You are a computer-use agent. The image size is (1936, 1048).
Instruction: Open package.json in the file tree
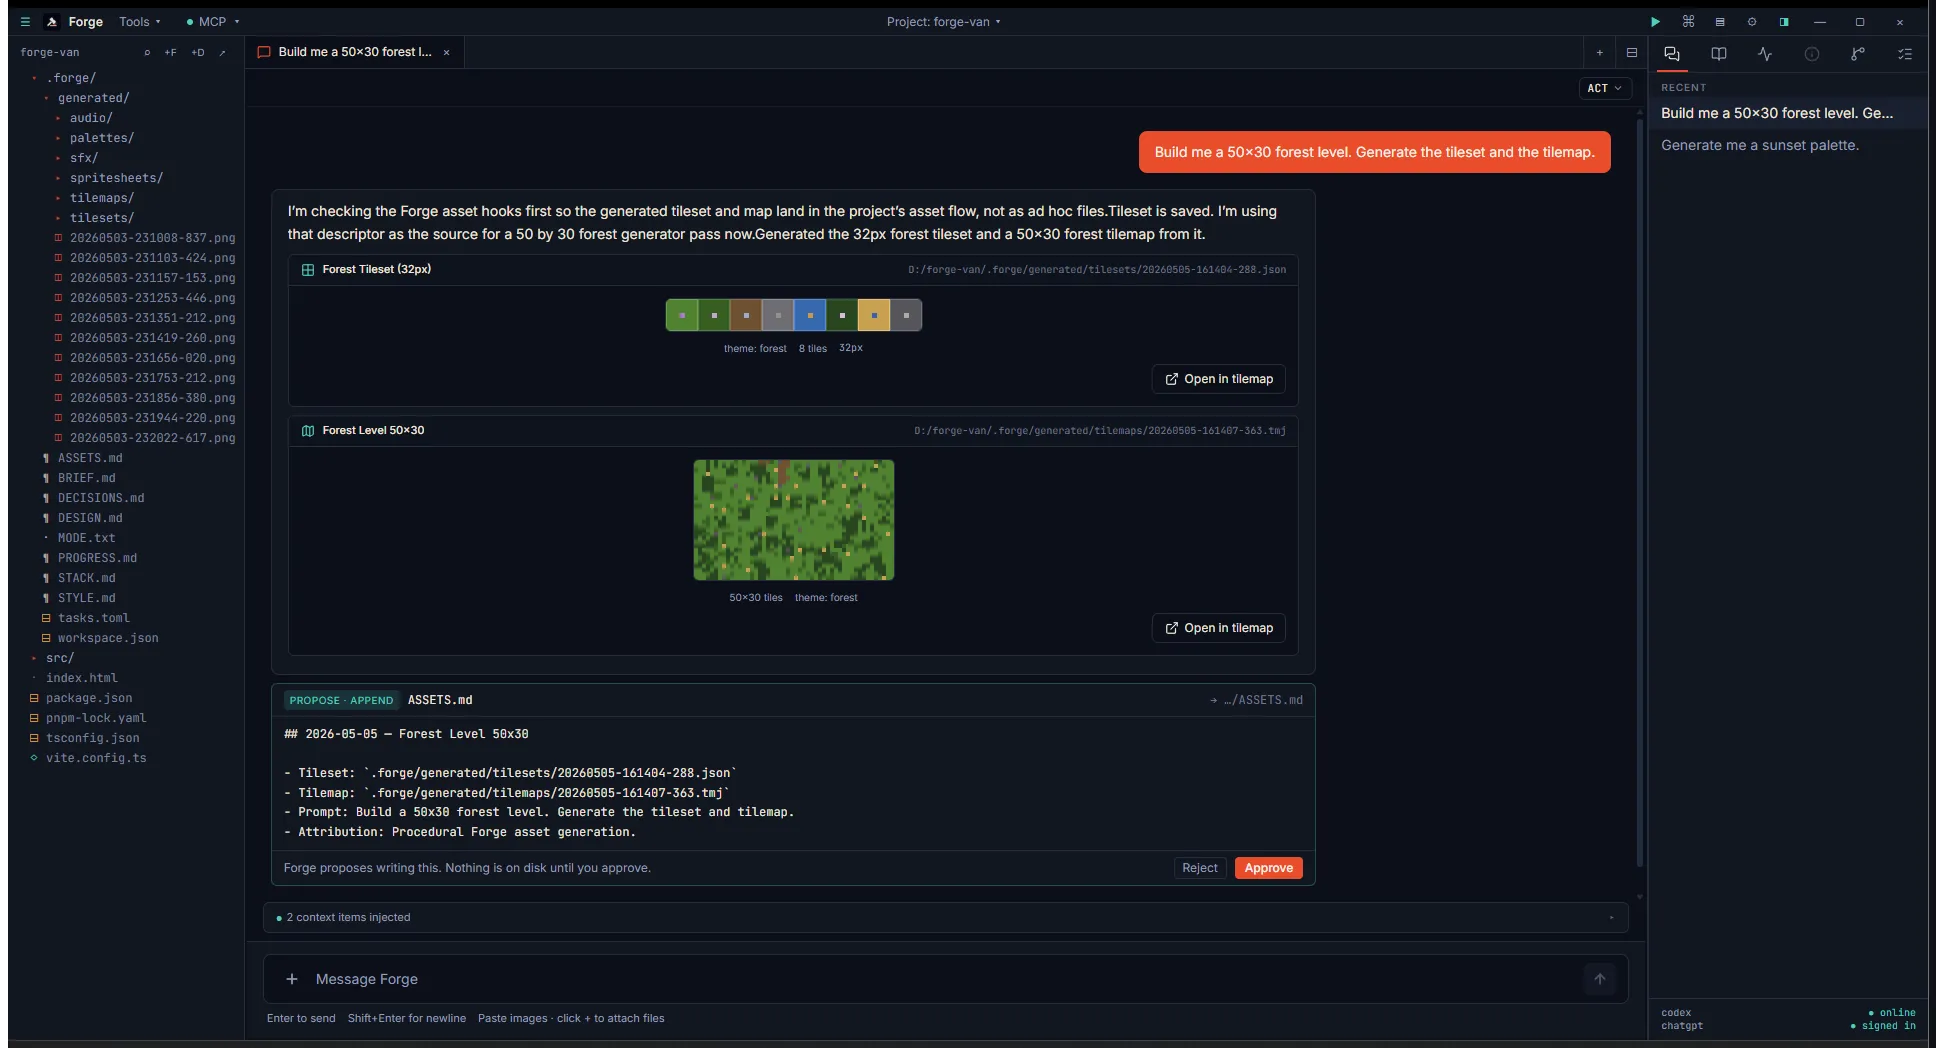click(89, 697)
